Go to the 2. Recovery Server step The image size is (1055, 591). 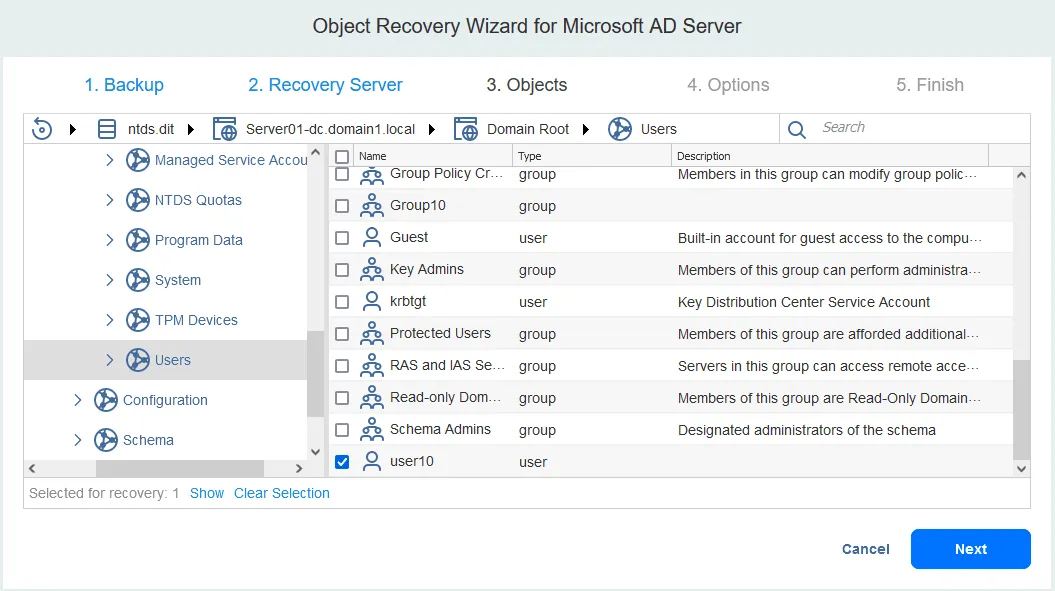point(325,85)
